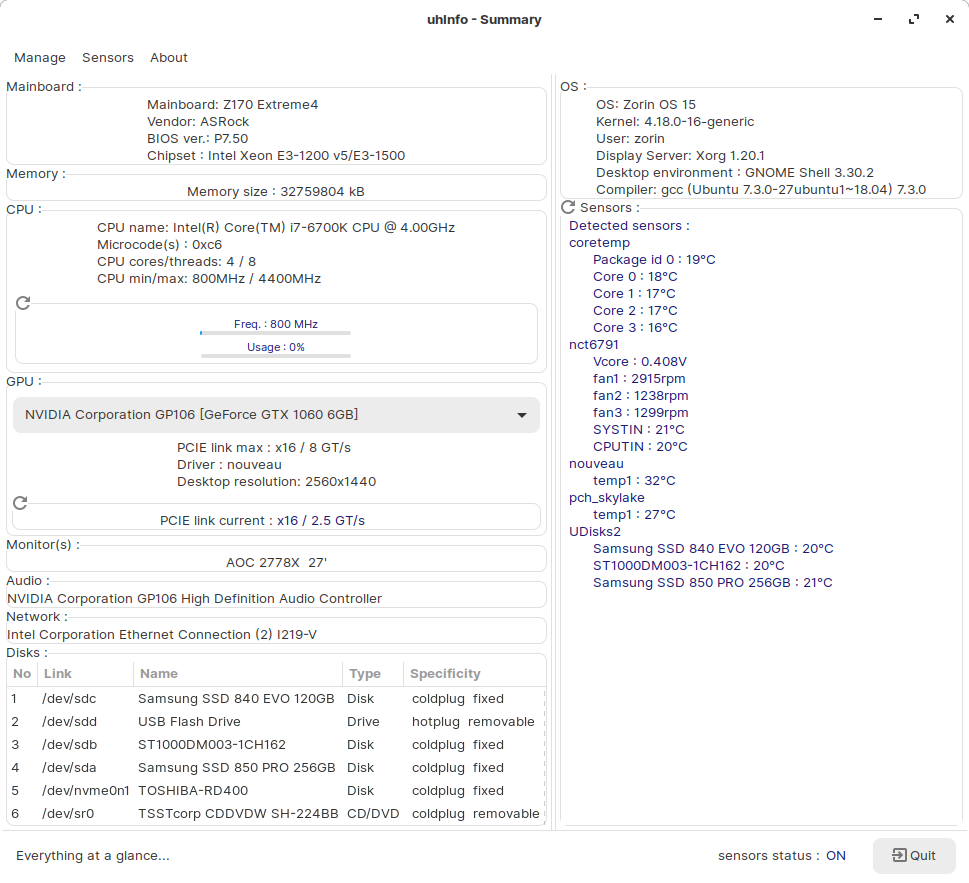Maximize the uhInfo Summary window
This screenshot has height=883, width=969.
point(914,19)
